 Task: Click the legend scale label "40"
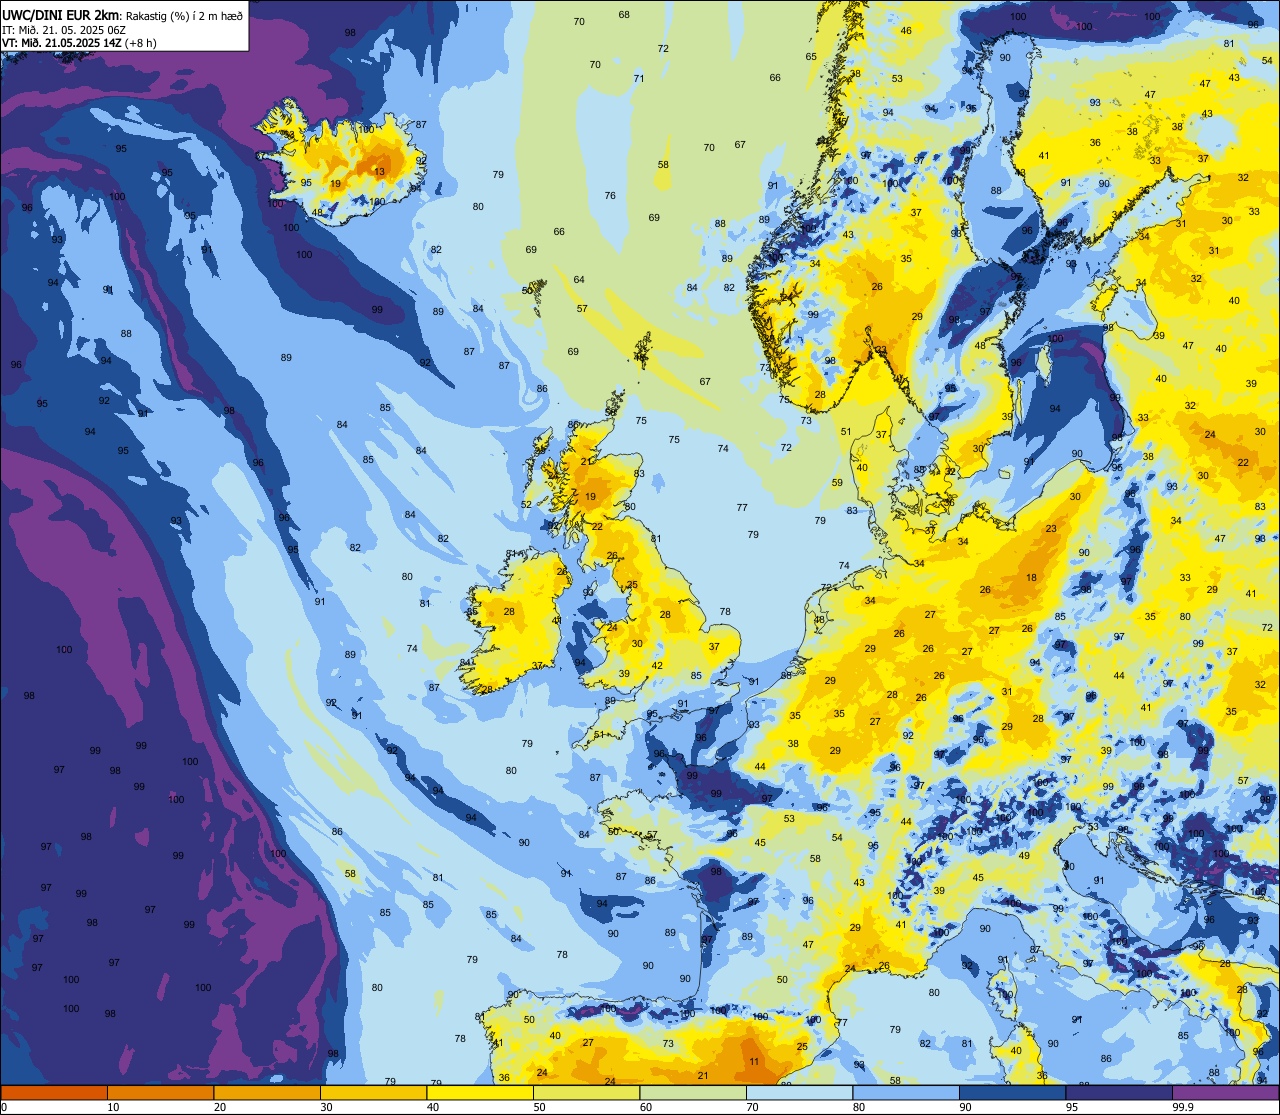(433, 1107)
